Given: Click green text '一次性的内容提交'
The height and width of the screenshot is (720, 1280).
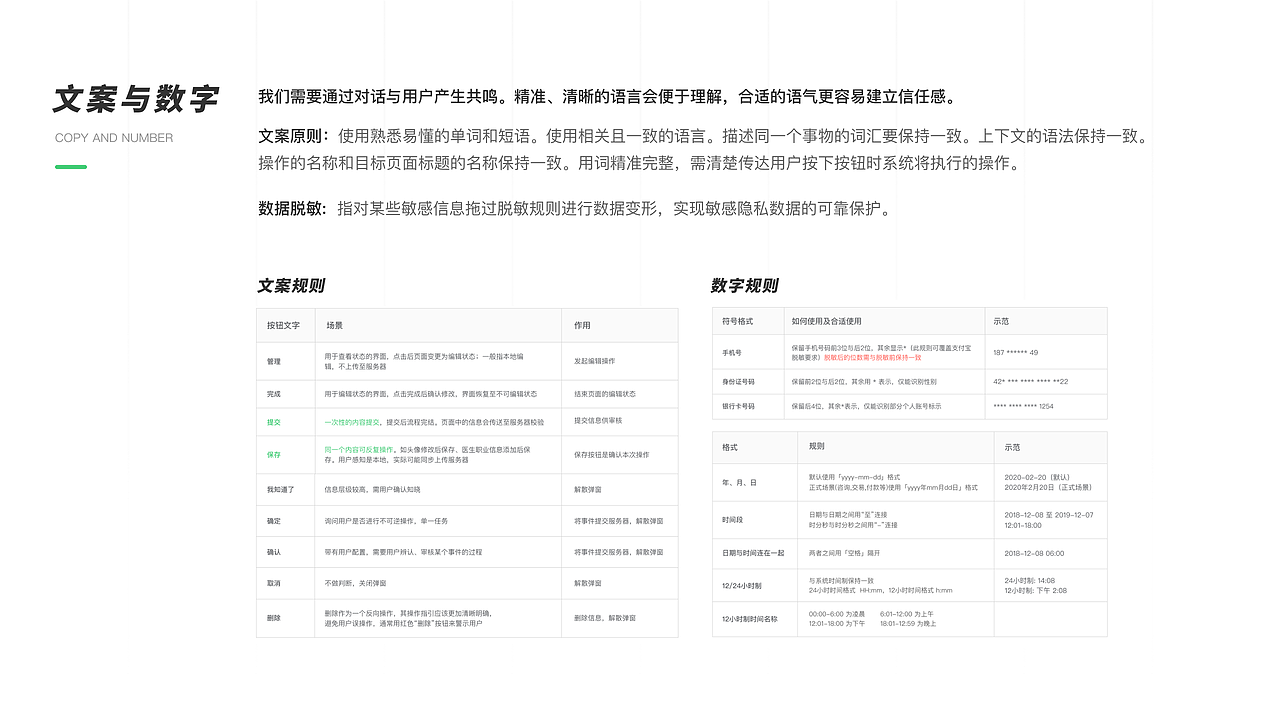Looking at the screenshot, I should (353, 422).
